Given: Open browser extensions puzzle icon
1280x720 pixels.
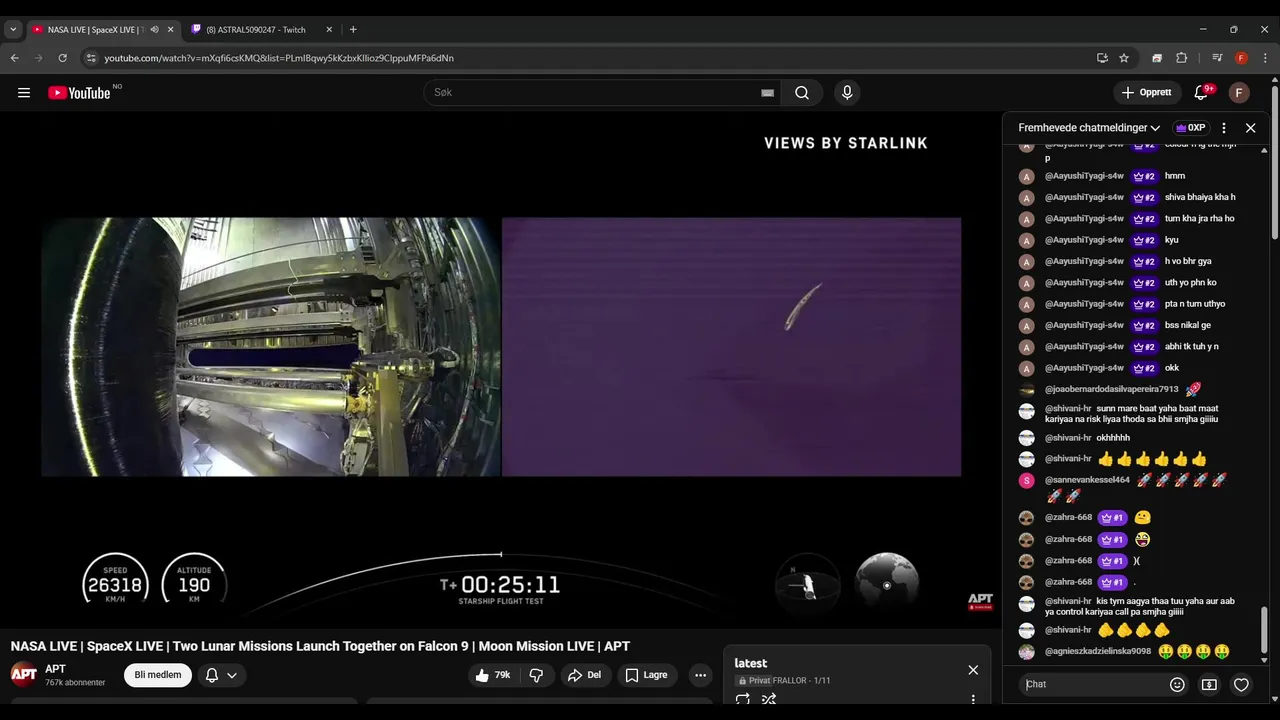Looking at the screenshot, I should tap(1181, 58).
